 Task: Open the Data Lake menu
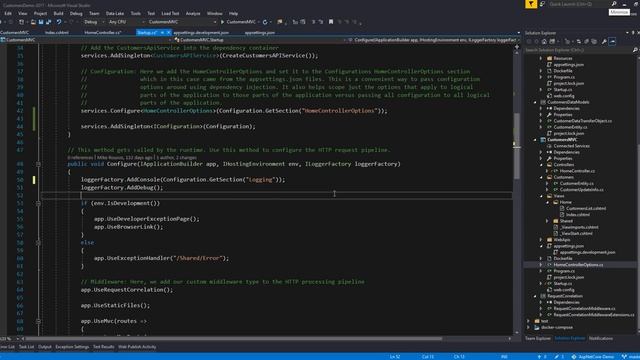click(115, 13)
